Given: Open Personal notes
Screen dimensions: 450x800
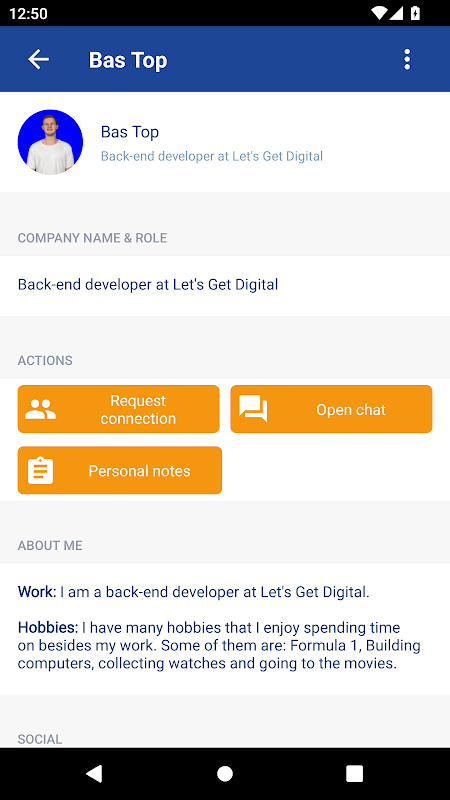Looking at the screenshot, I should (120, 470).
